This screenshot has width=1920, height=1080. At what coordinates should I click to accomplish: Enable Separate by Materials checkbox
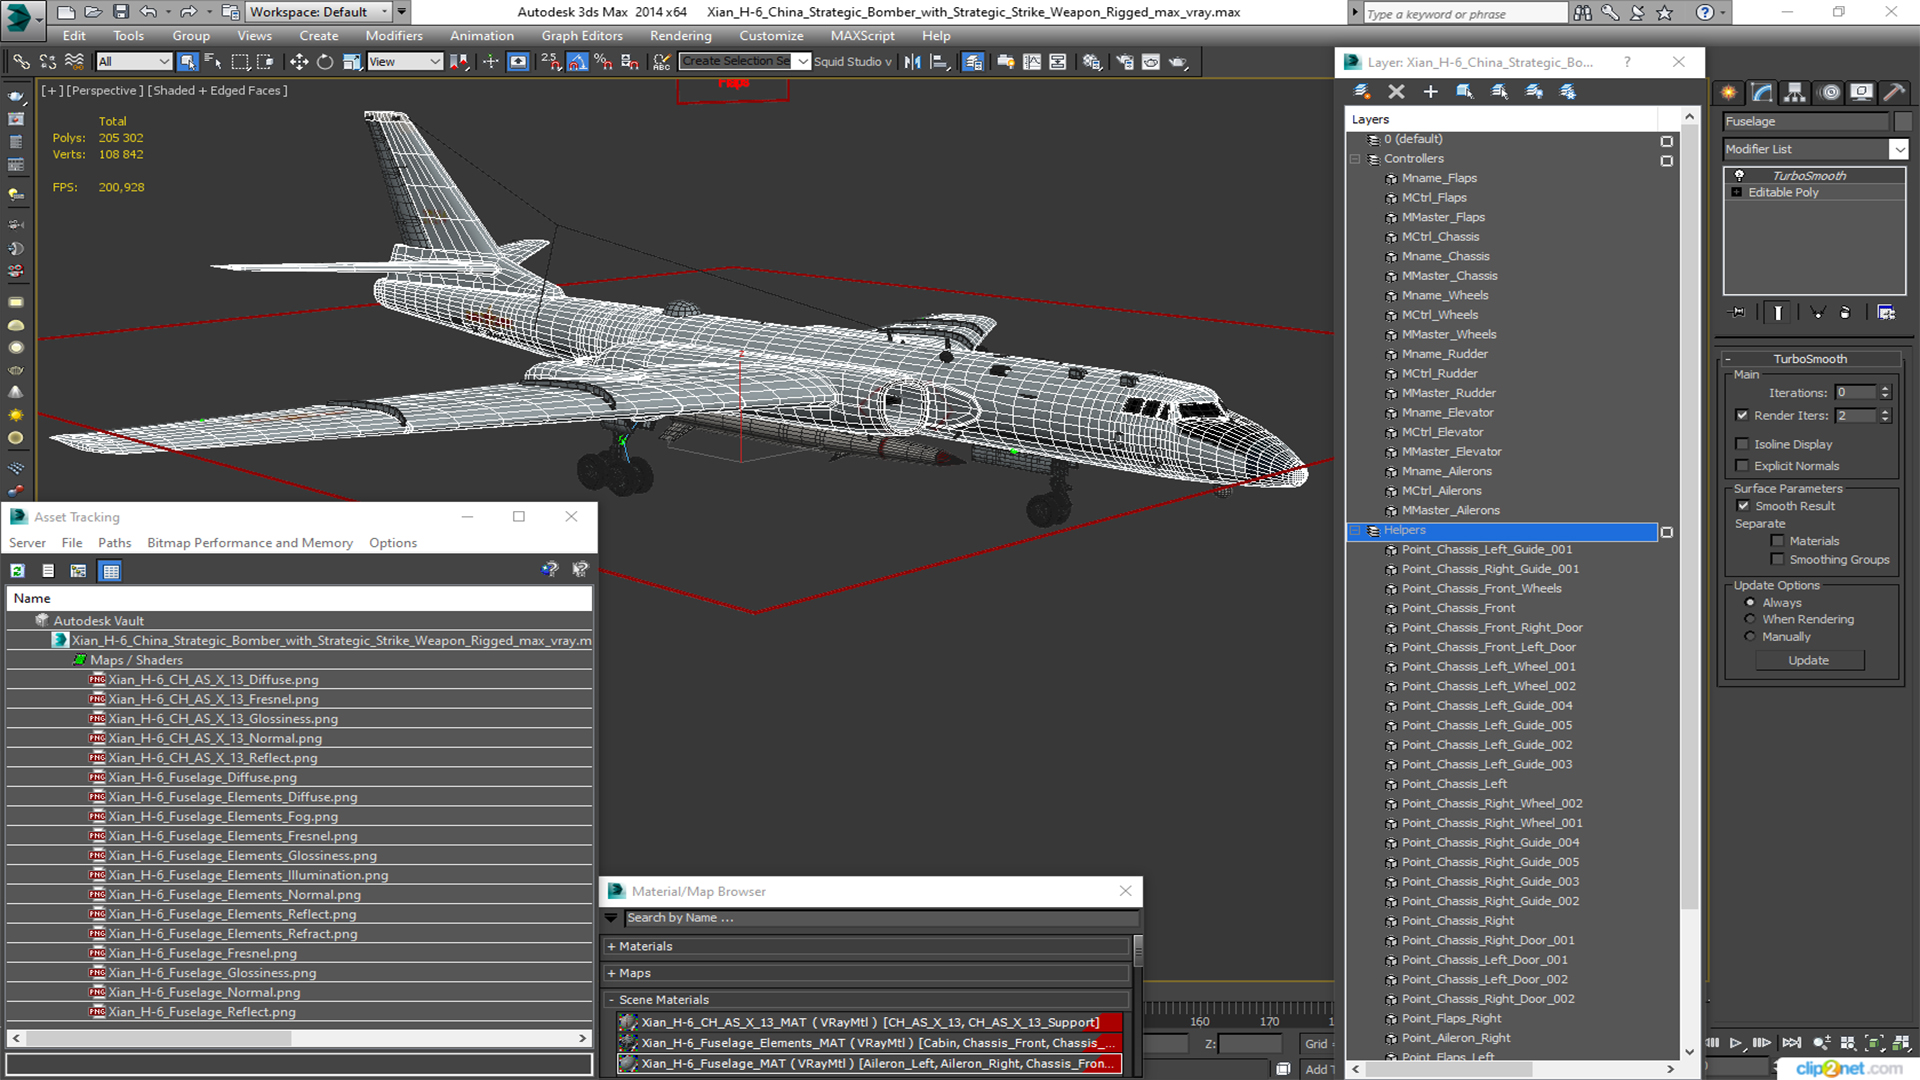[1777, 541]
